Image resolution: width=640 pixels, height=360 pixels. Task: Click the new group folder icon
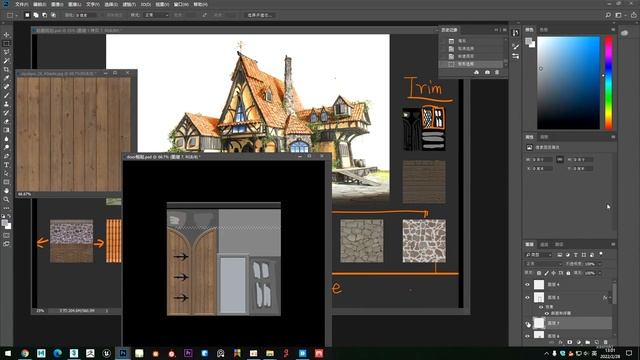coord(588,342)
